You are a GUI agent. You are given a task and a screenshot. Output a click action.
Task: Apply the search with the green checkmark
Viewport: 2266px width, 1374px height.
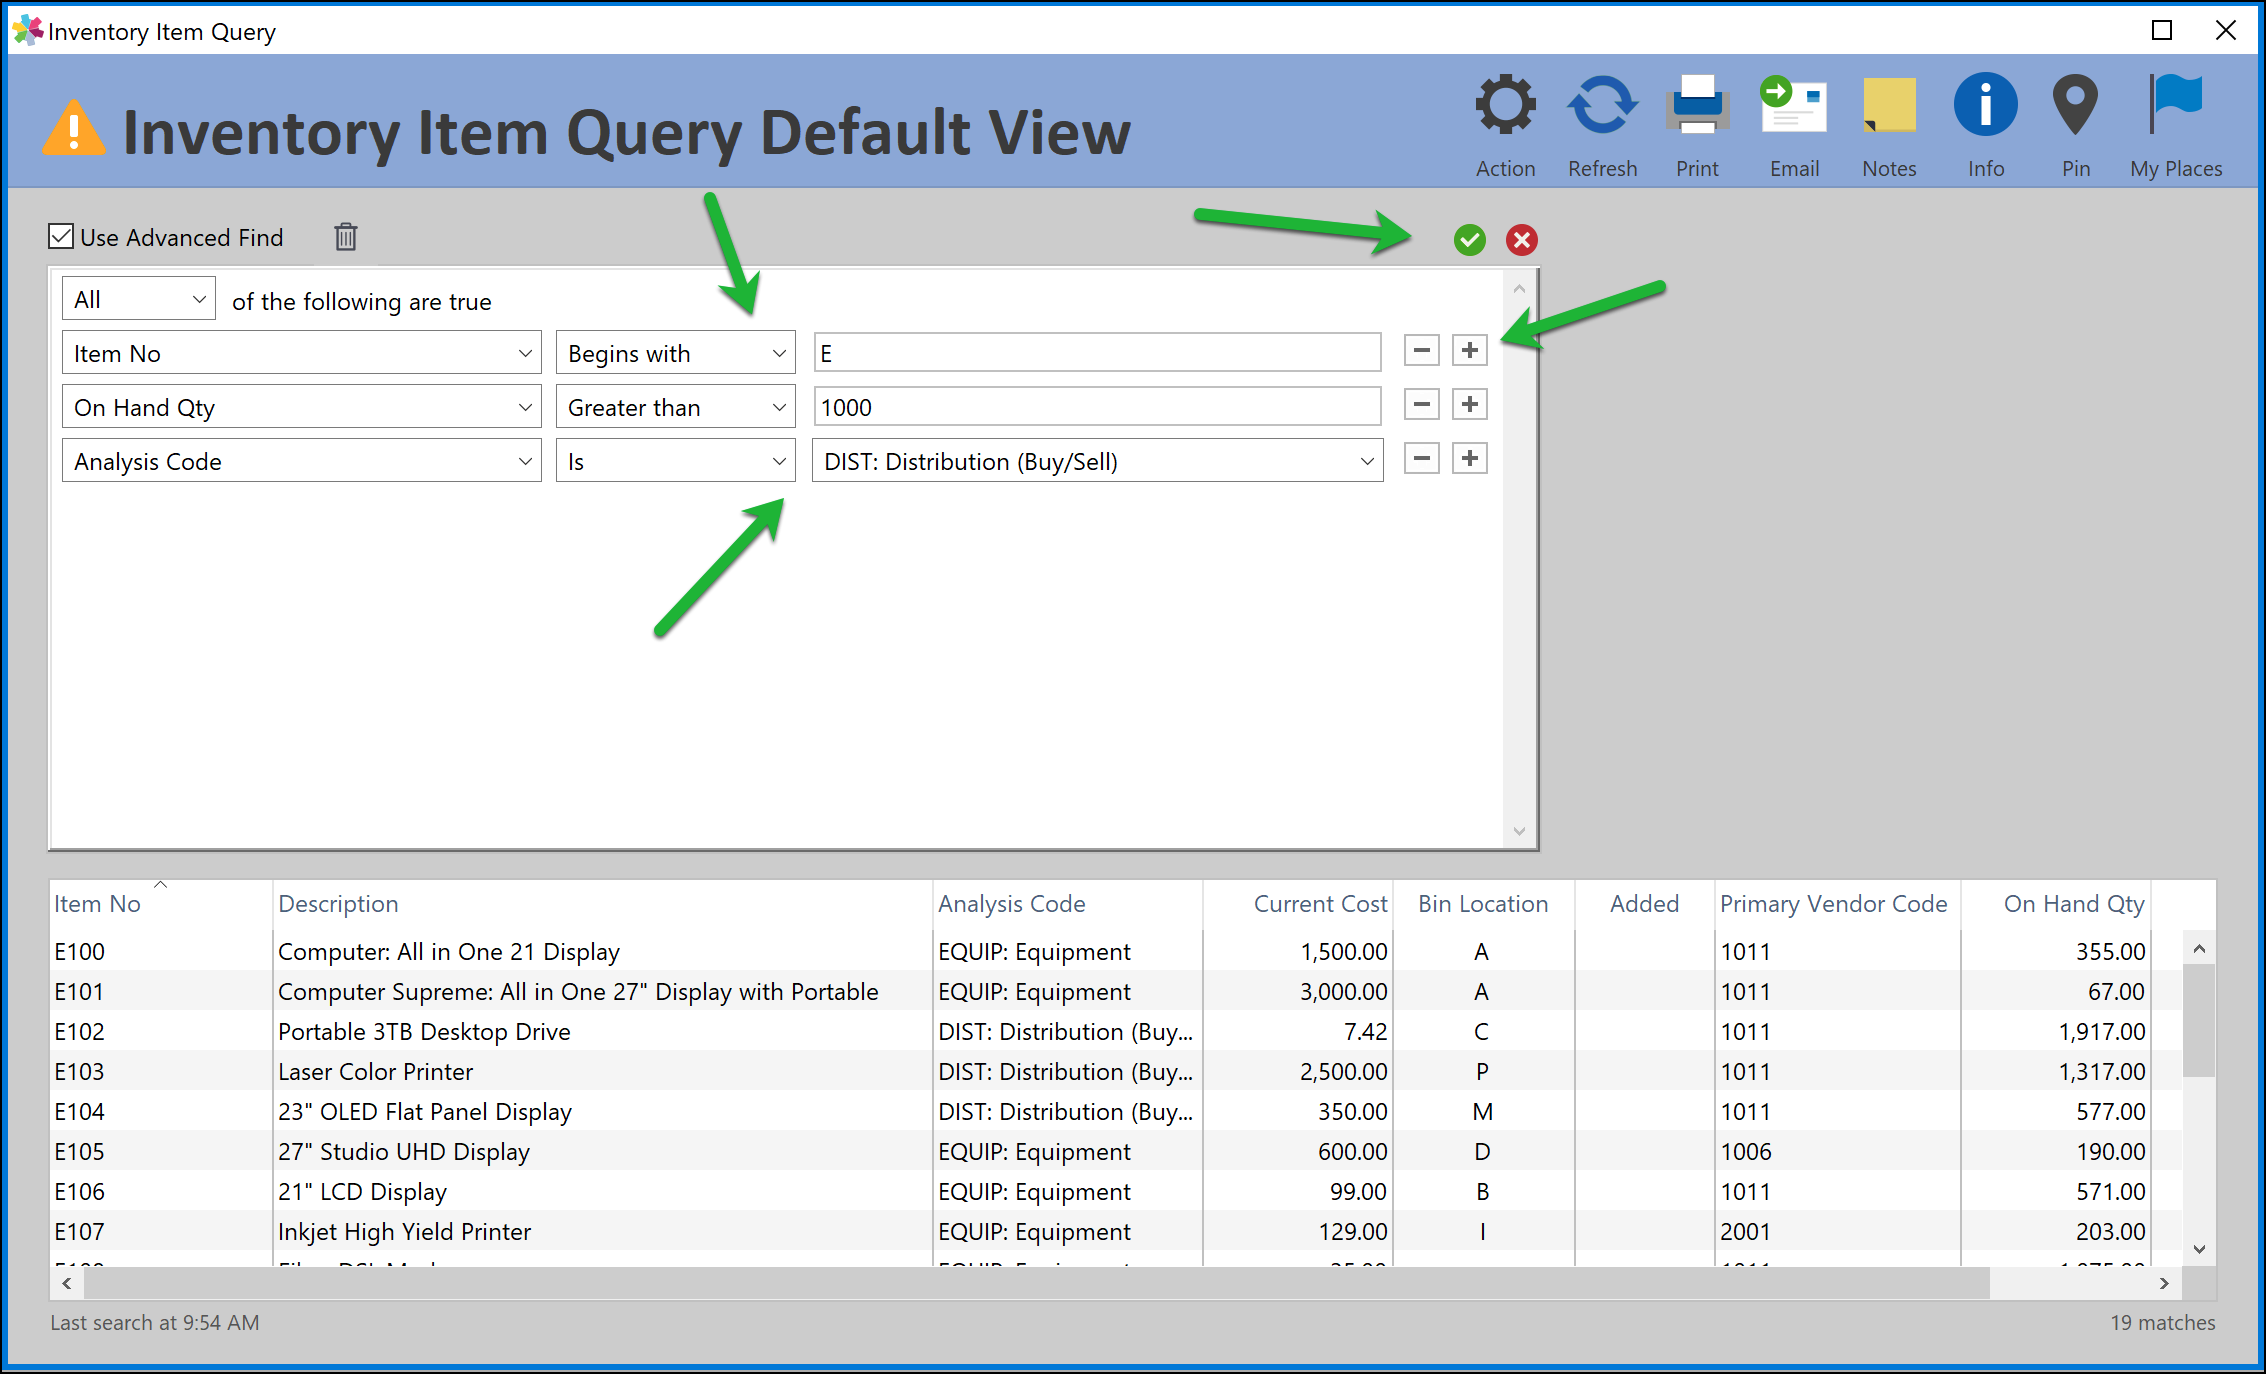[x=1469, y=239]
